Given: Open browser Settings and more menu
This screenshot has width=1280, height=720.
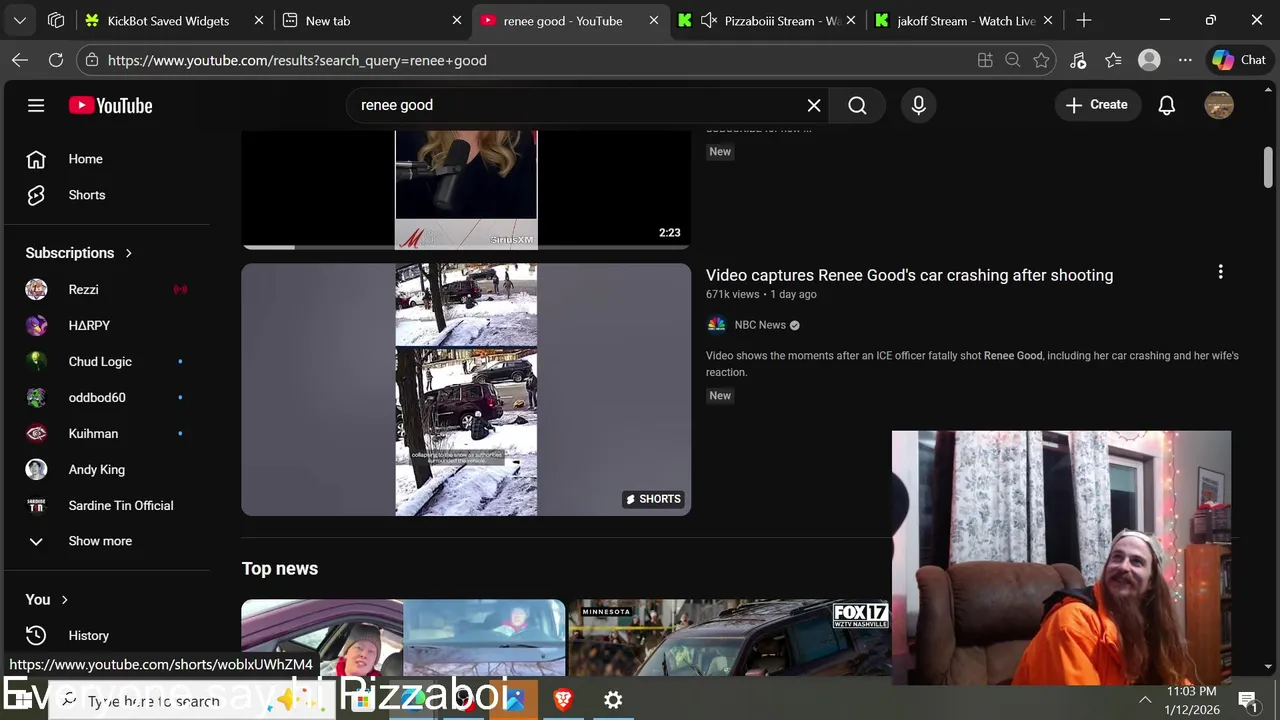Looking at the screenshot, I should coord(1185,60).
